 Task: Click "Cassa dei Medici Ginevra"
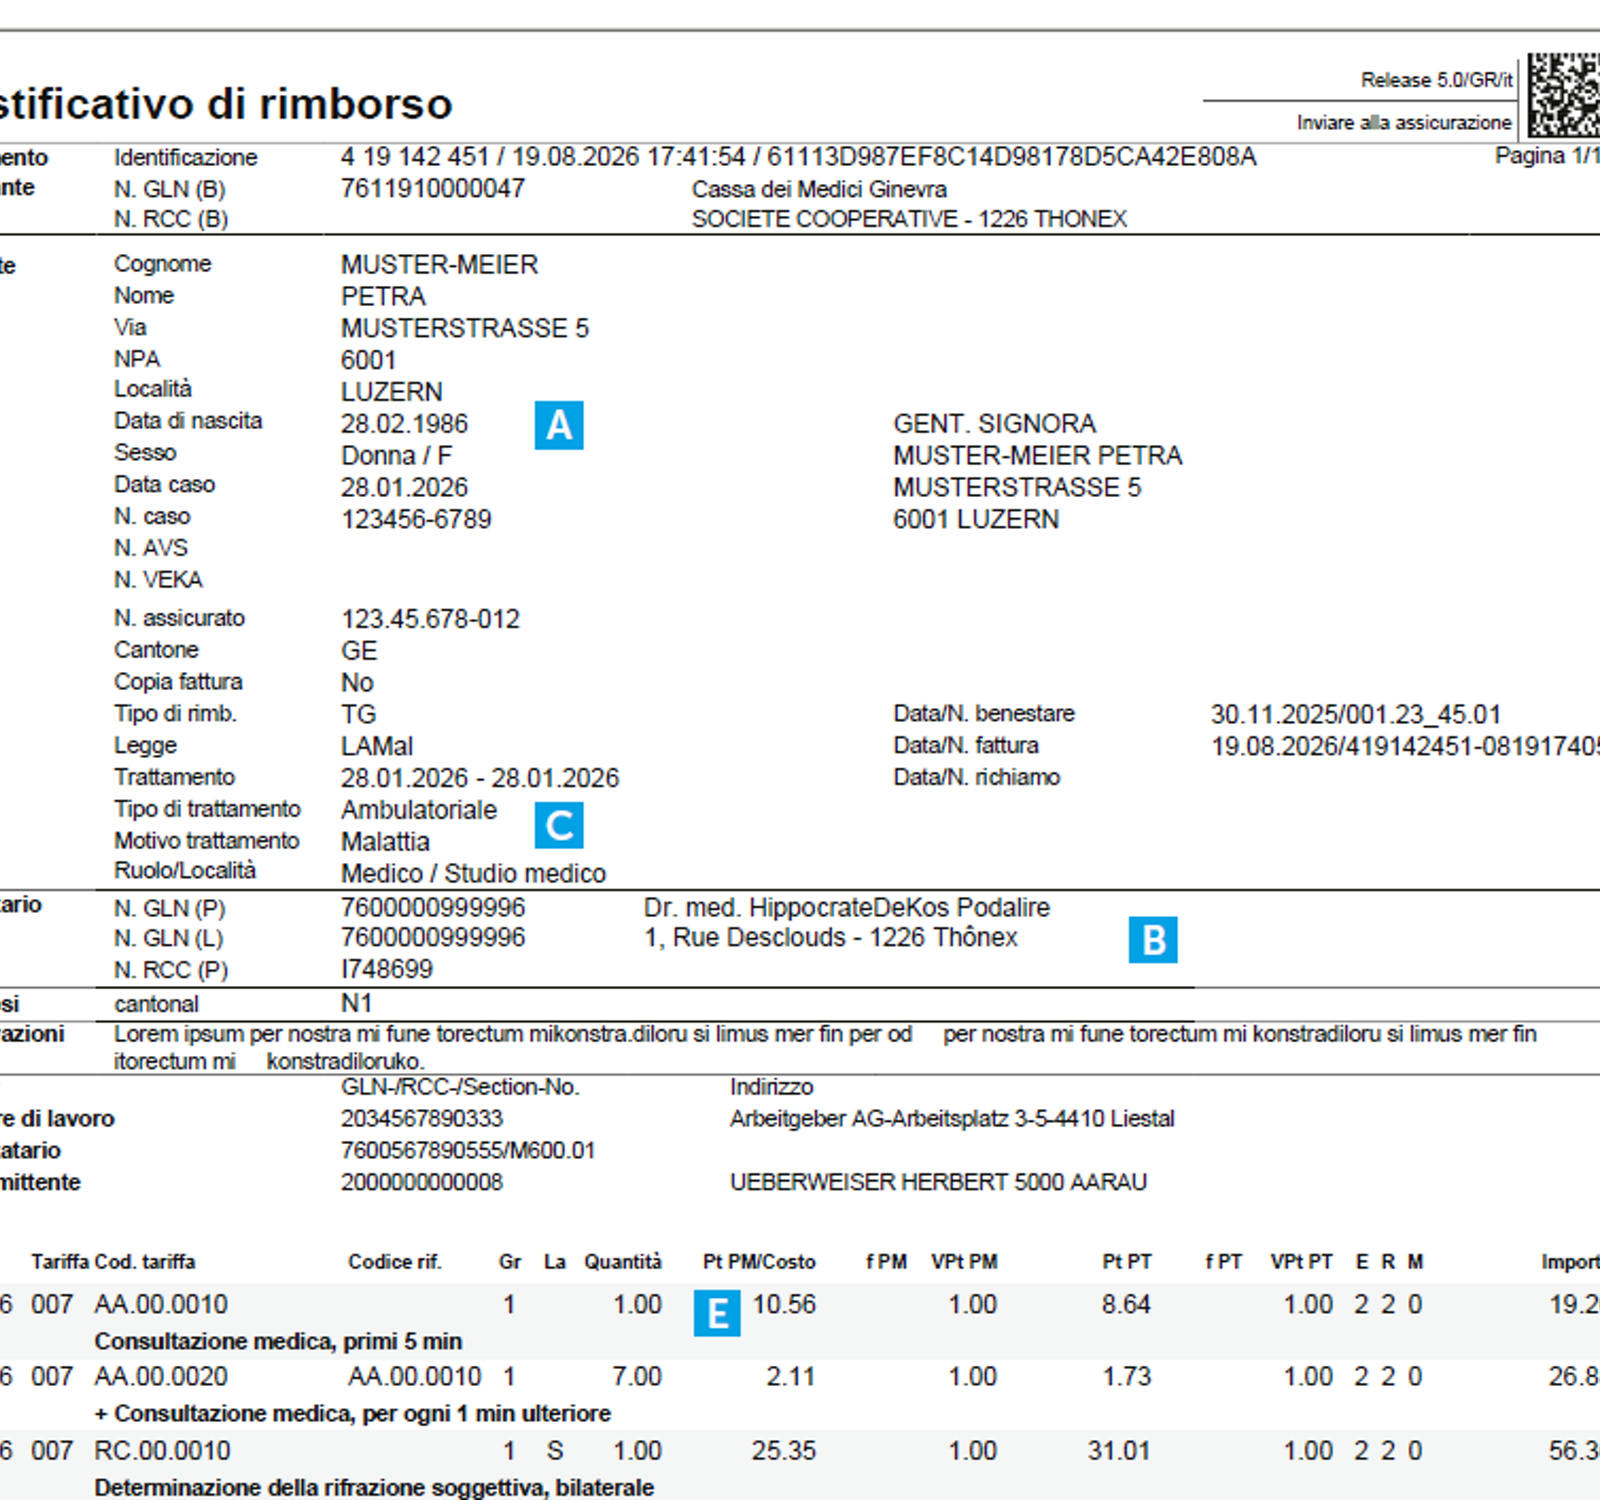[x=819, y=189]
